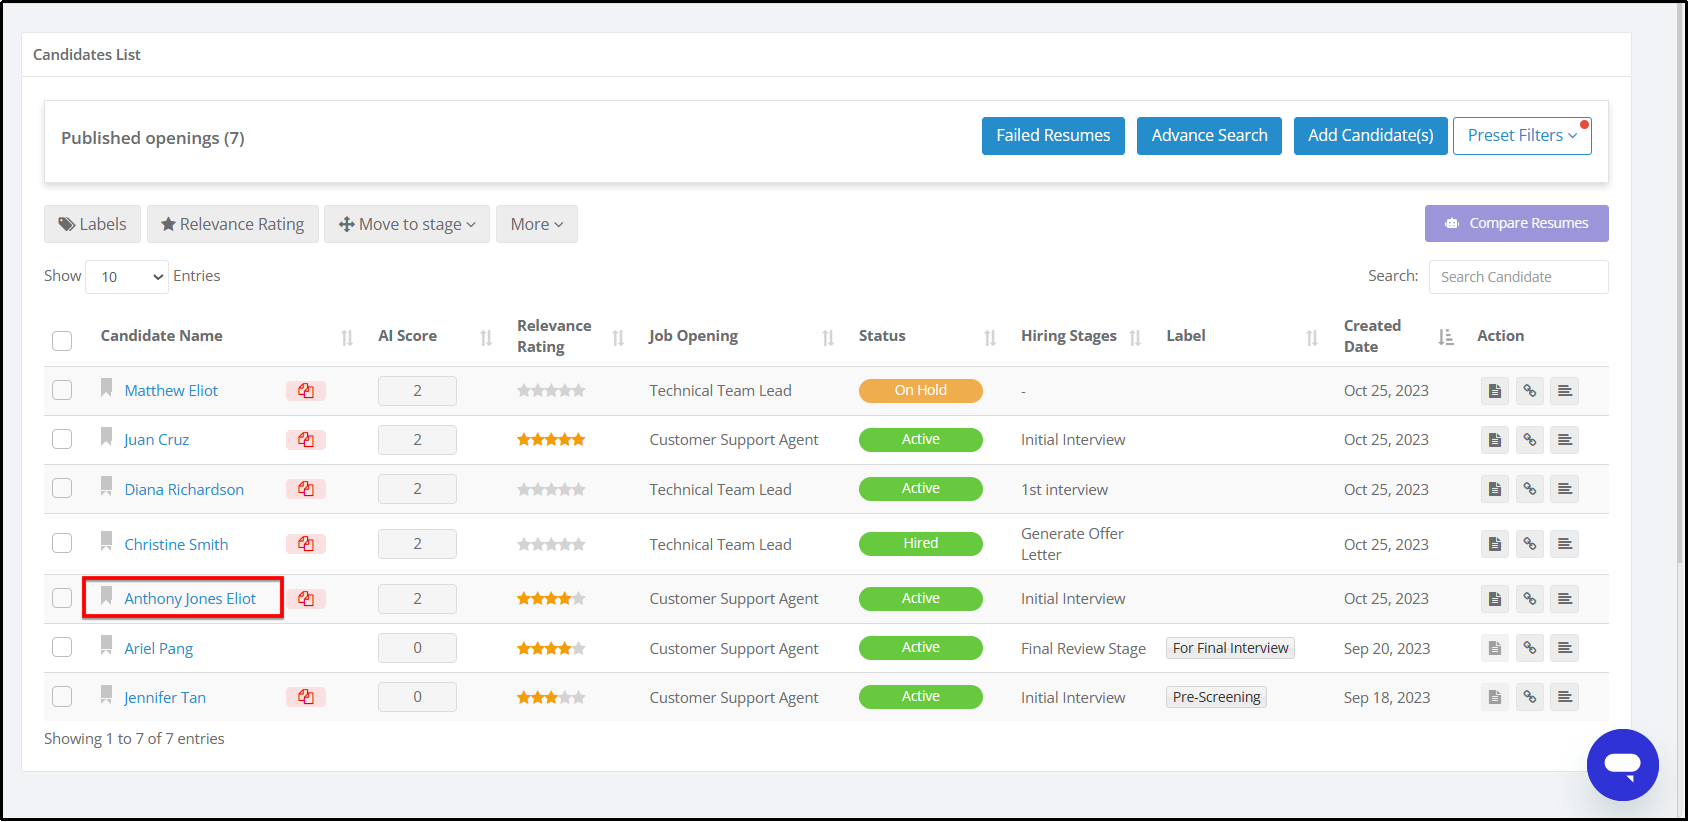
Task: Sort by Hiring Stages column arrows
Action: [x=1135, y=338]
